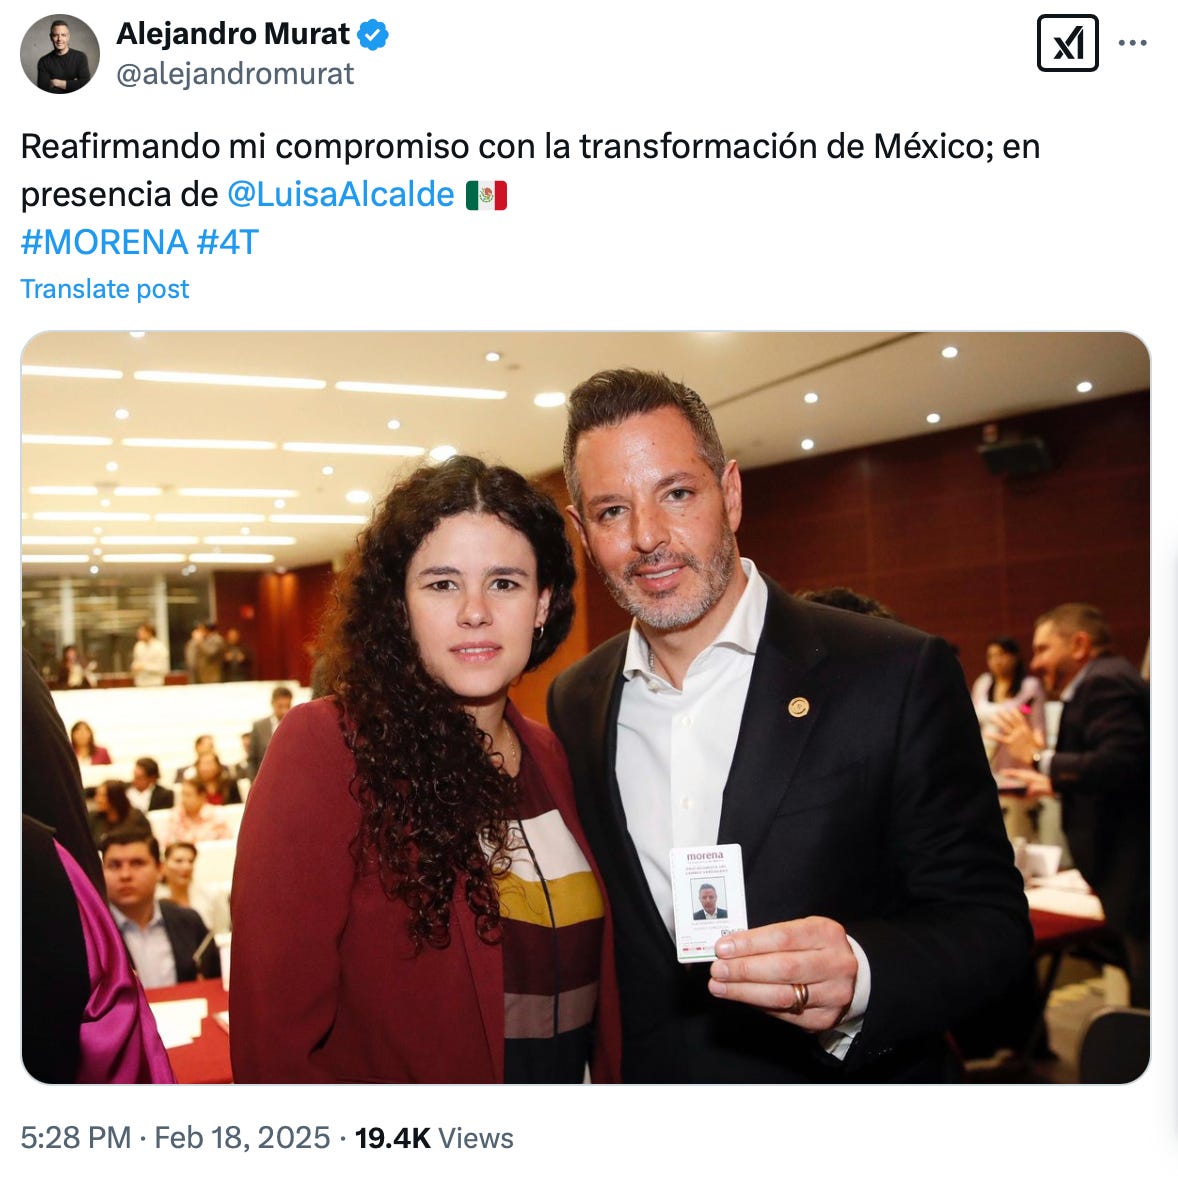Click the gold lapel pin in photo
The height and width of the screenshot is (1182, 1178).
(x=798, y=707)
